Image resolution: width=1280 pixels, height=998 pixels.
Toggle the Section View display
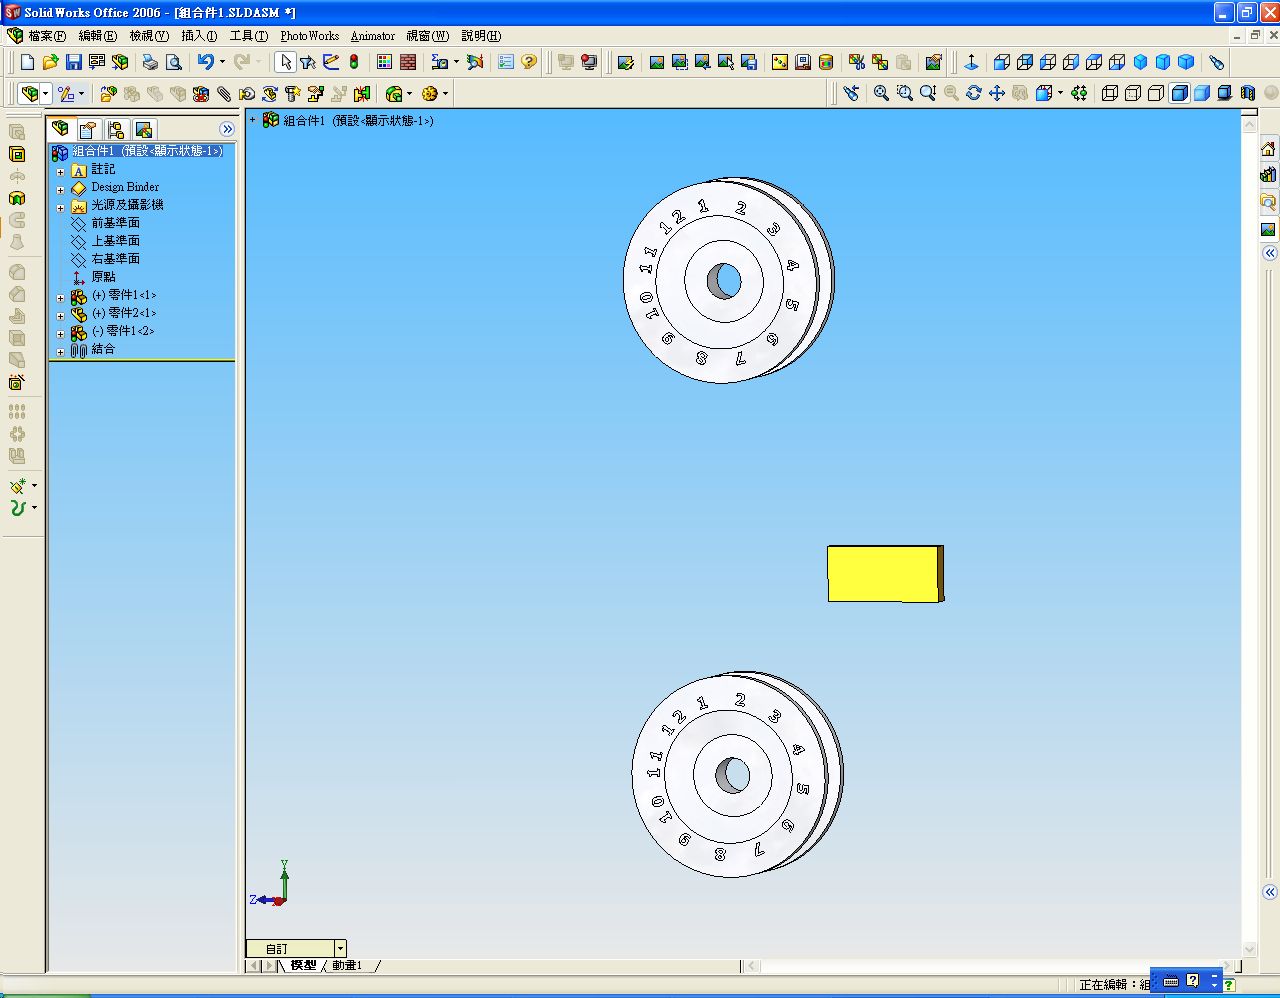click(1247, 93)
